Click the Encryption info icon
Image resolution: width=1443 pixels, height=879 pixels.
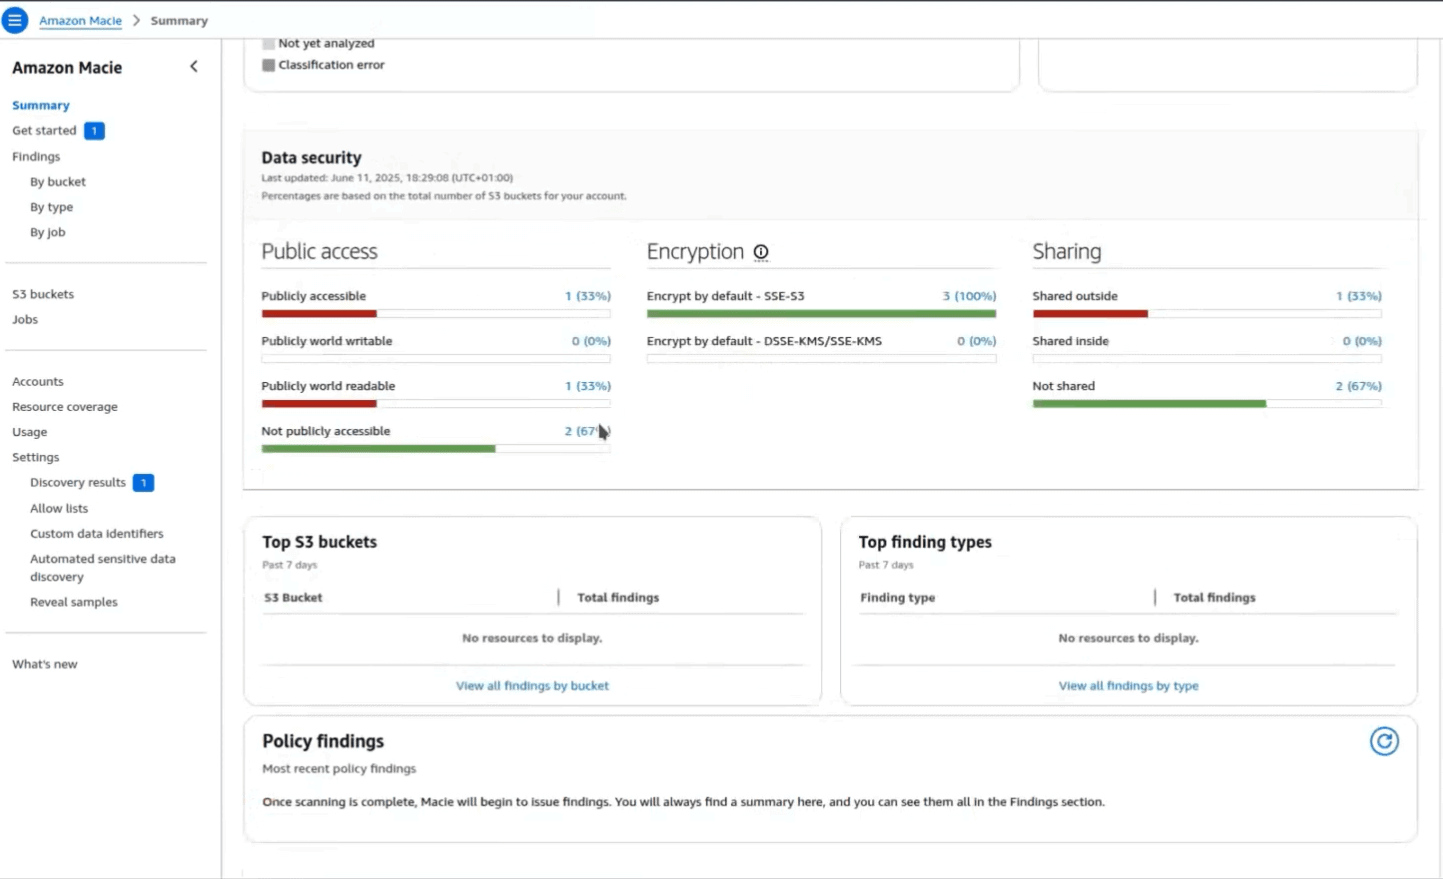[761, 252]
